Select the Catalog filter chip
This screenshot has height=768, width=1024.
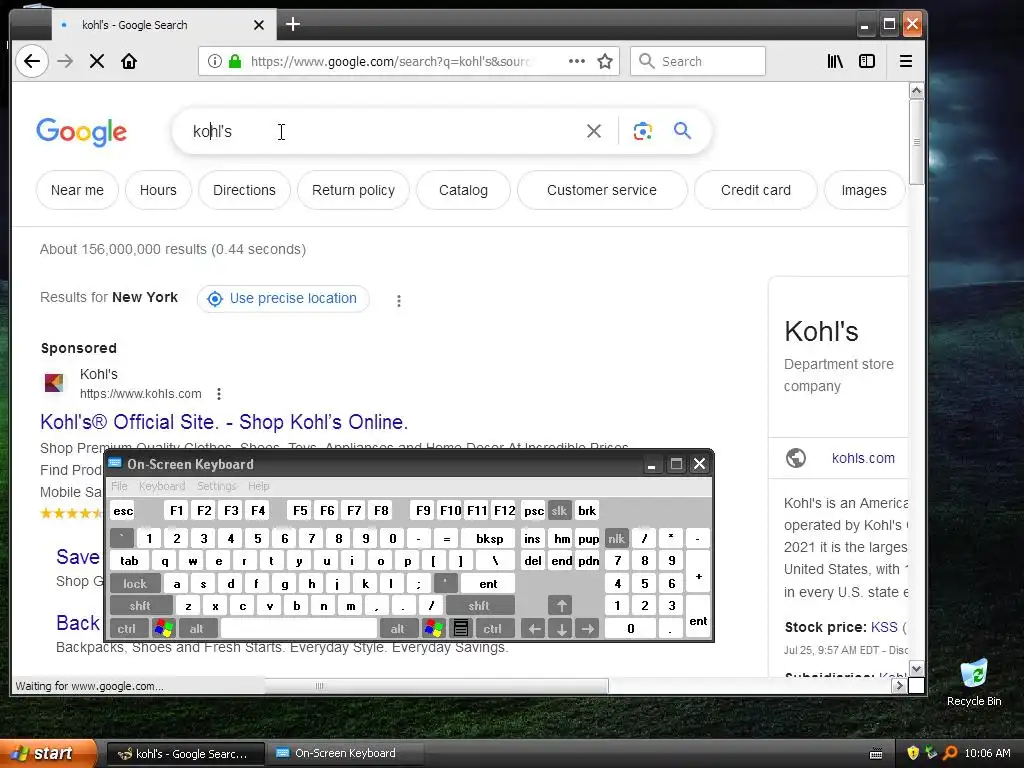click(463, 190)
